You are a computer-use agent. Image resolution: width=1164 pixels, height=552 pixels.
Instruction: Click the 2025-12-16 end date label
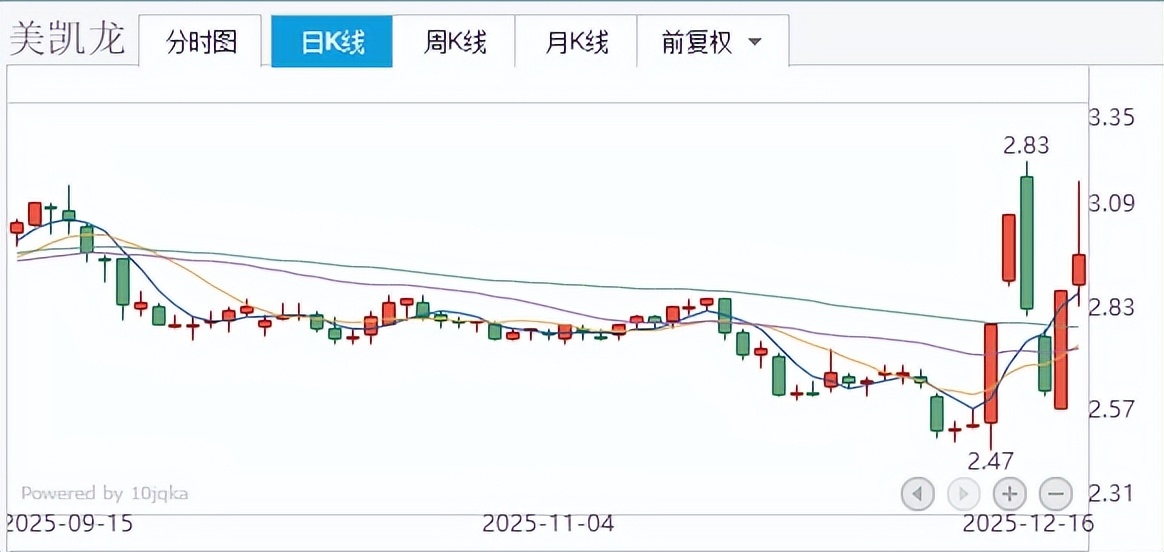click(x=1028, y=523)
